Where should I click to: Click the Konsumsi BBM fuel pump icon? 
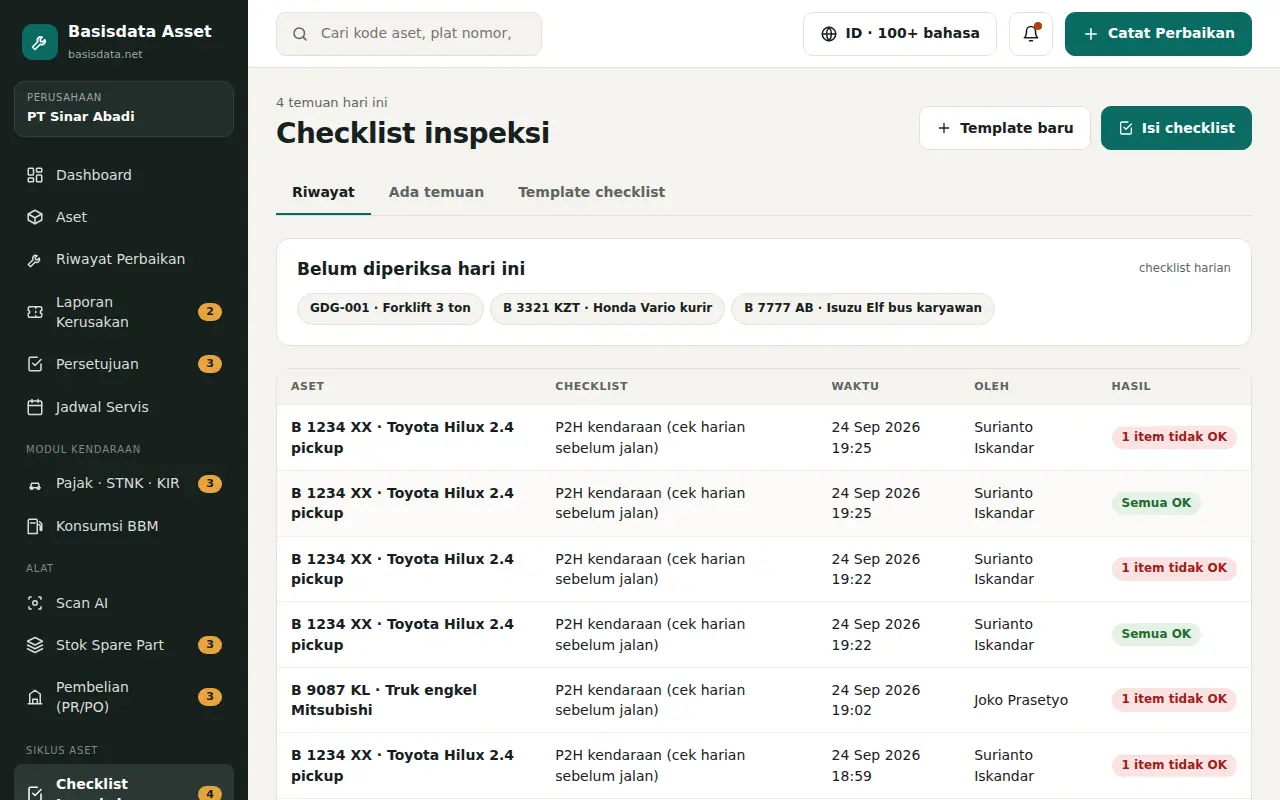pyautogui.click(x=35, y=526)
